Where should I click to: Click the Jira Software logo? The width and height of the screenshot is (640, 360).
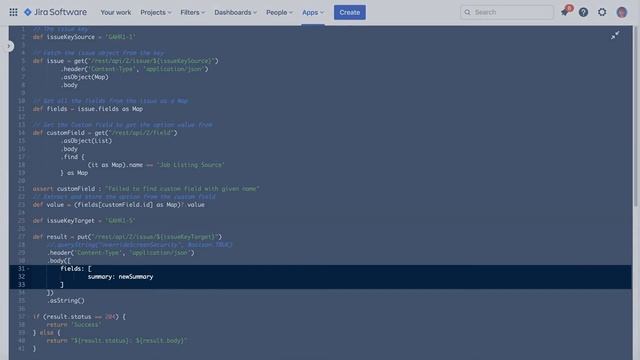(56, 12)
